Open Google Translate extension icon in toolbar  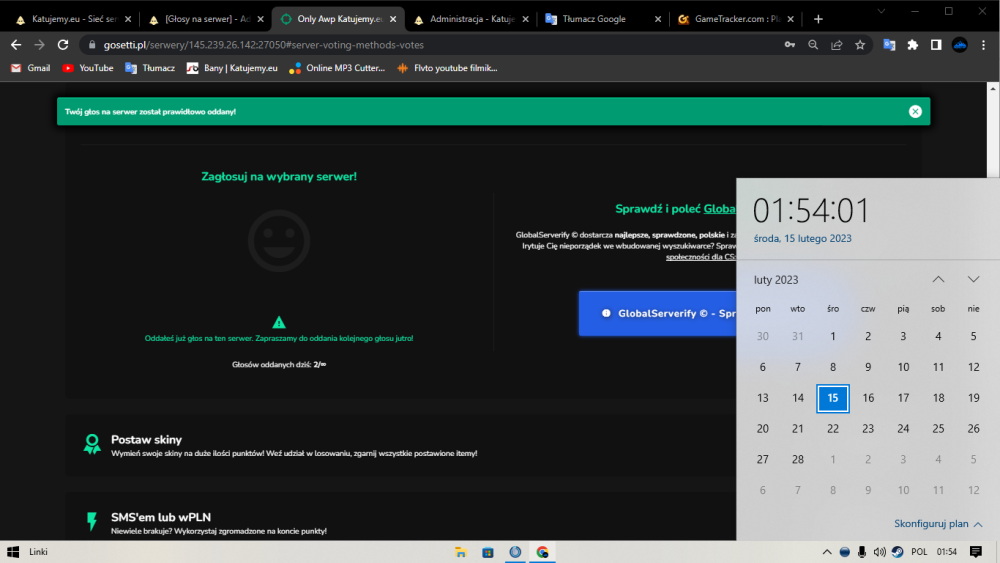coord(889,45)
